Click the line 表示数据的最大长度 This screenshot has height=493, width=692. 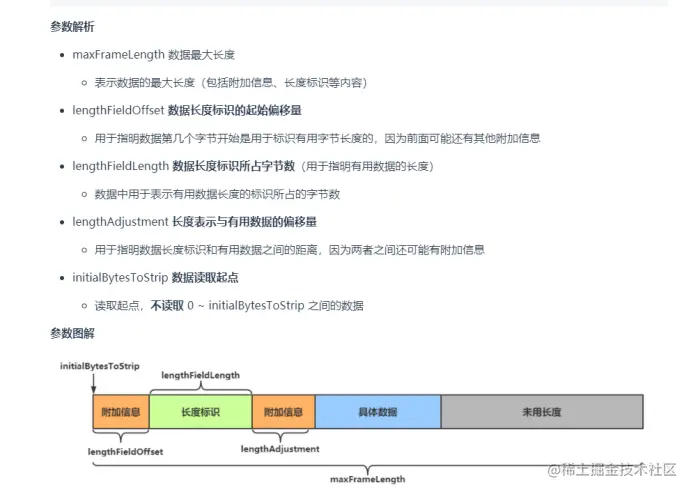[x=230, y=83]
